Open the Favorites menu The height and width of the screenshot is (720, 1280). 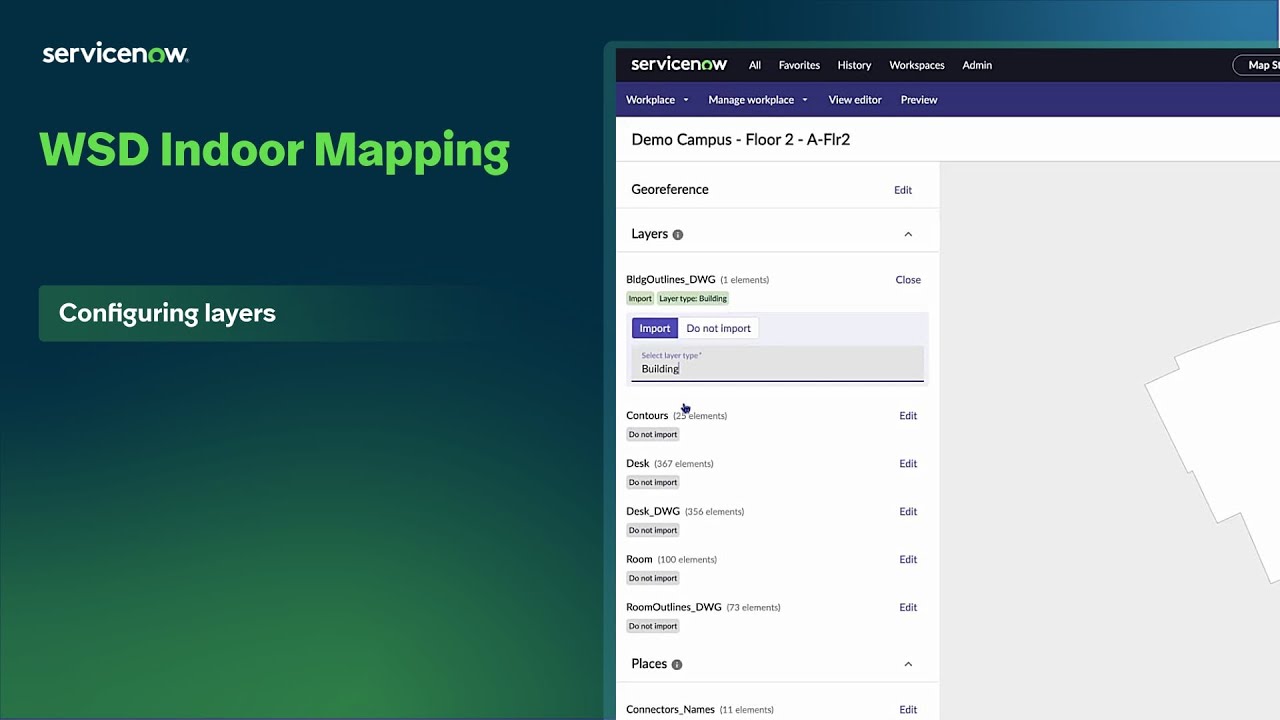tap(798, 65)
